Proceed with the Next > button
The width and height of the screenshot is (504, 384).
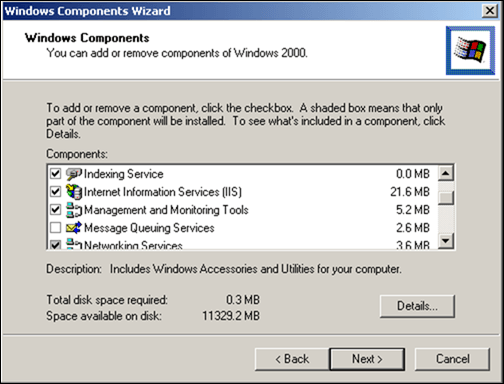367,359
